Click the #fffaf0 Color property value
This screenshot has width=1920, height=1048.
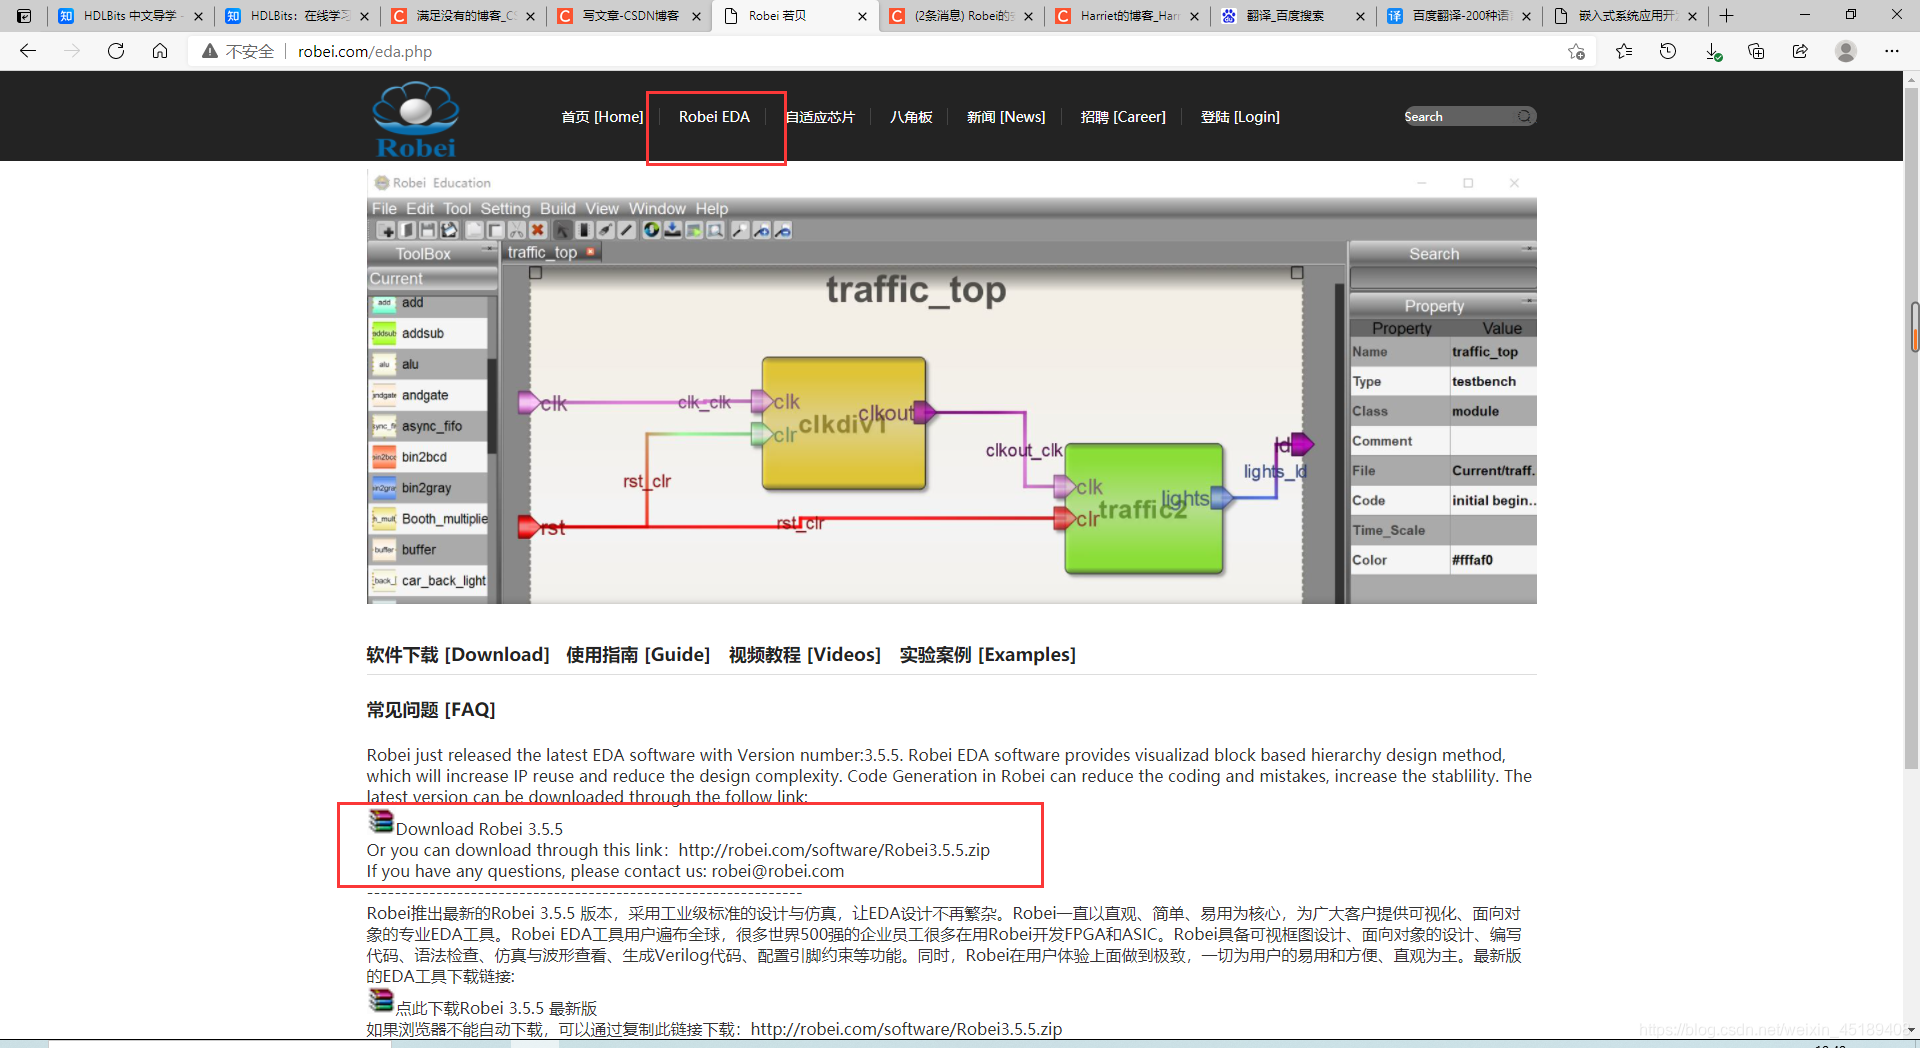click(1492, 560)
